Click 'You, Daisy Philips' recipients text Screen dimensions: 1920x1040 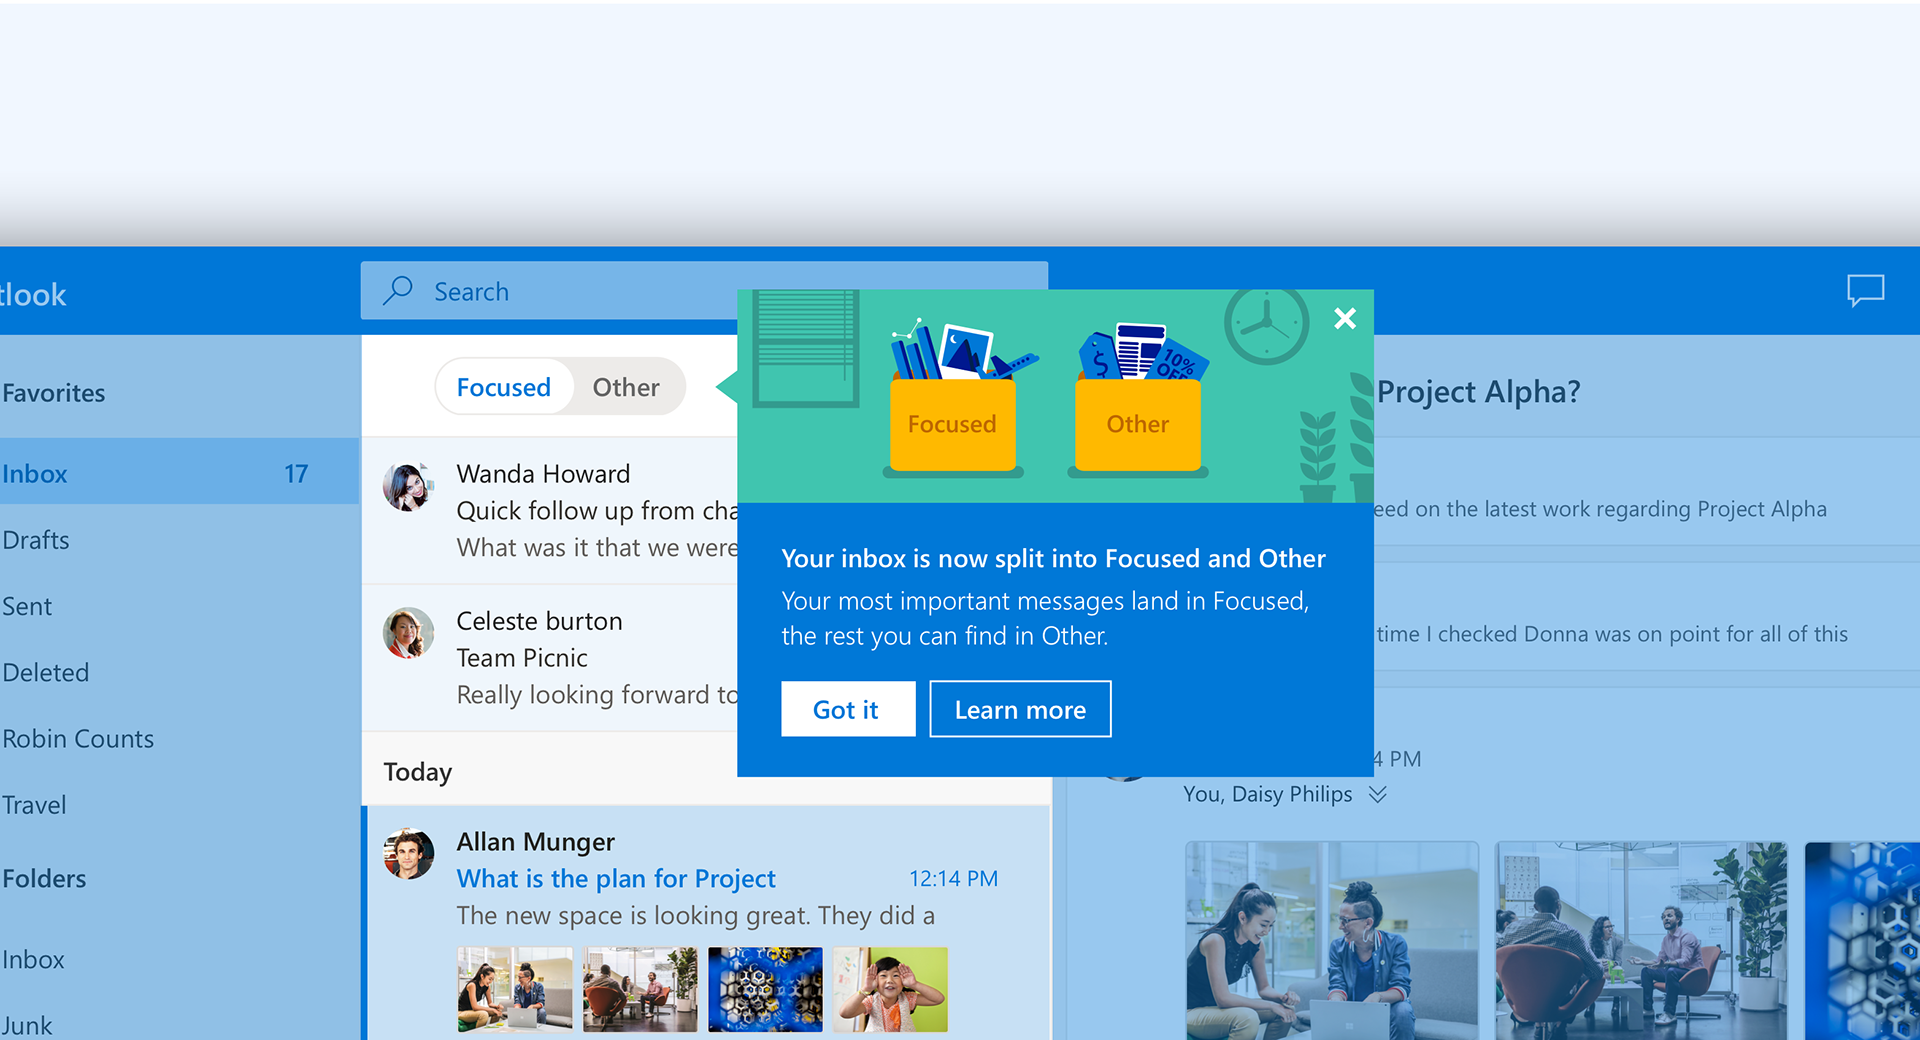(x=1267, y=794)
